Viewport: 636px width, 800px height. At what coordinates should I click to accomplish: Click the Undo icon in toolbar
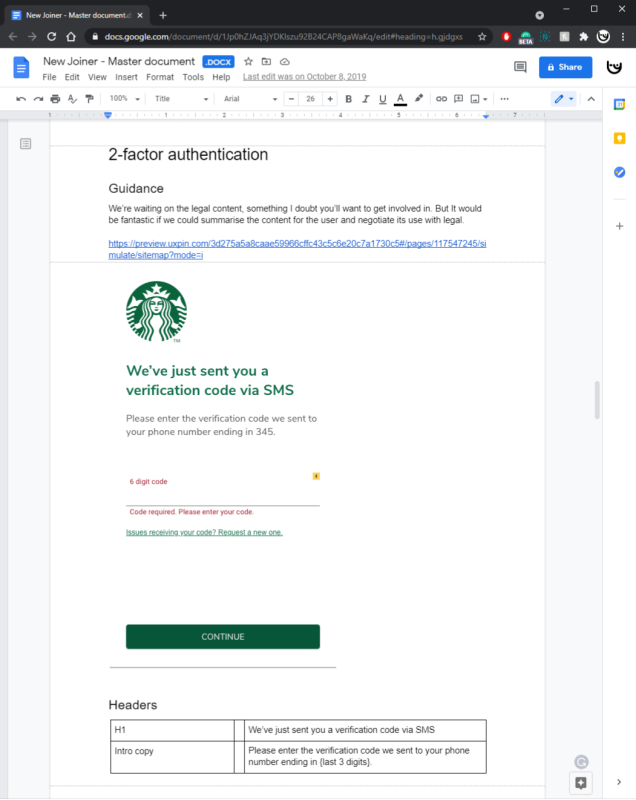pos(21,99)
